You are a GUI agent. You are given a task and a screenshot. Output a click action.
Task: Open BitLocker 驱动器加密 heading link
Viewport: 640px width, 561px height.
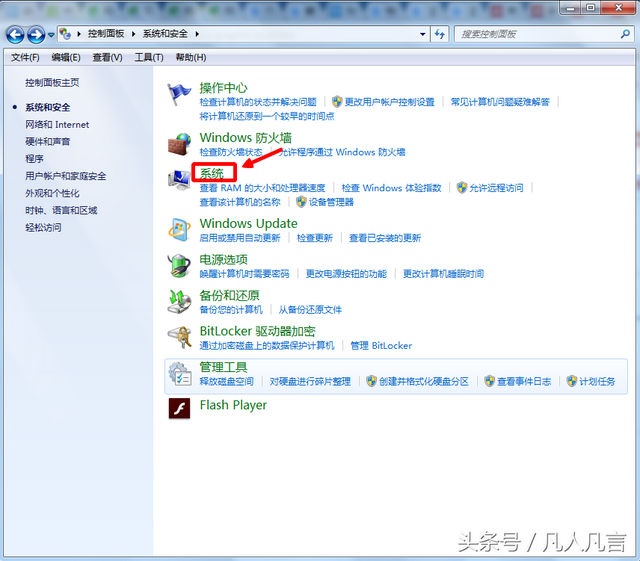pos(257,331)
